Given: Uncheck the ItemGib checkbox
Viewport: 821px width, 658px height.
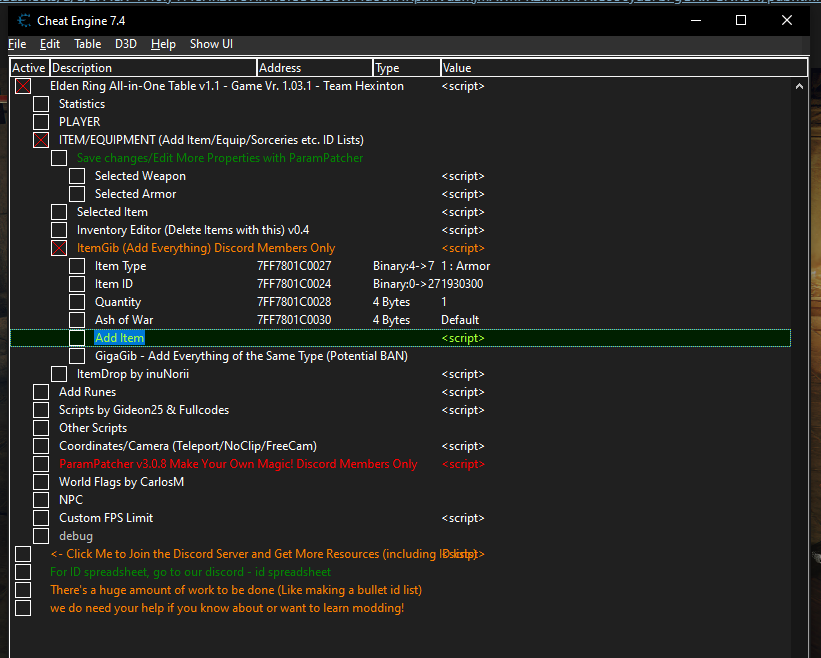Looking at the screenshot, I should click(59, 248).
